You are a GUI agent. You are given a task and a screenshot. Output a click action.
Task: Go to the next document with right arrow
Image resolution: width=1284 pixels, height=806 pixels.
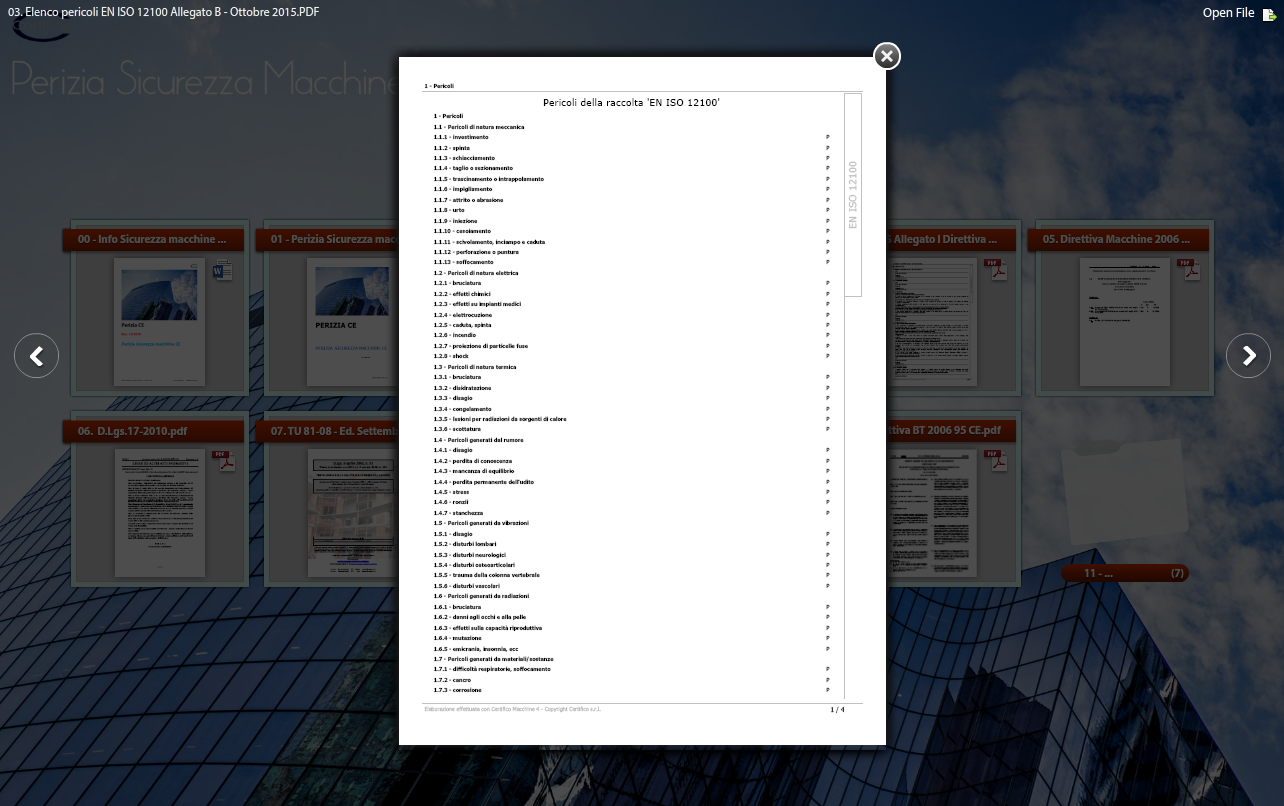point(1248,356)
